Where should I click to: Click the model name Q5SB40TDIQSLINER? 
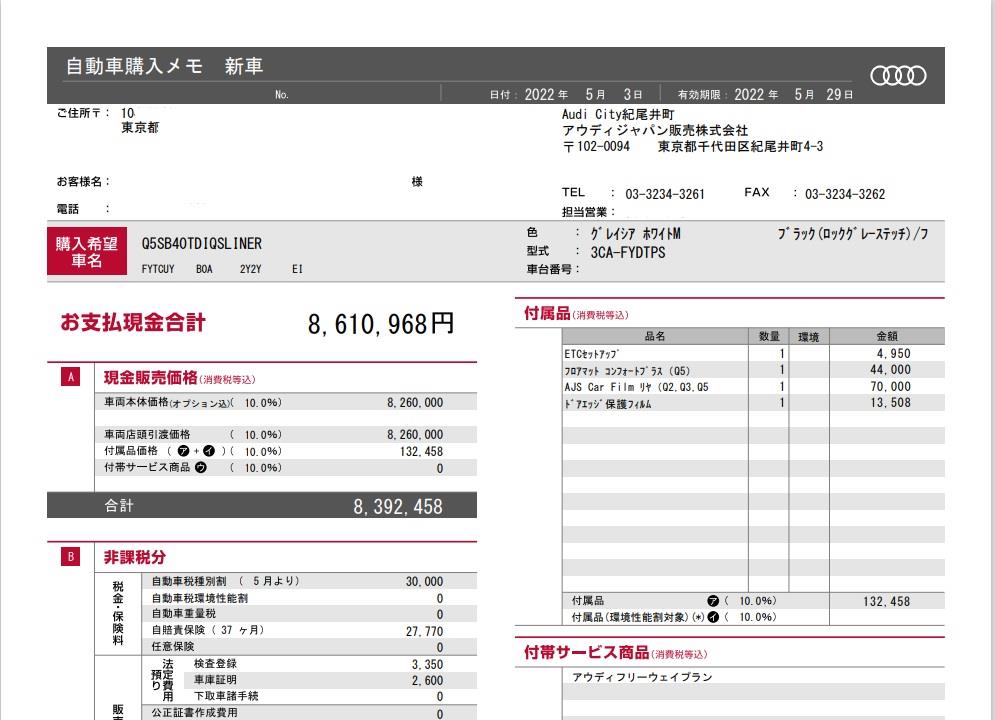pos(202,244)
